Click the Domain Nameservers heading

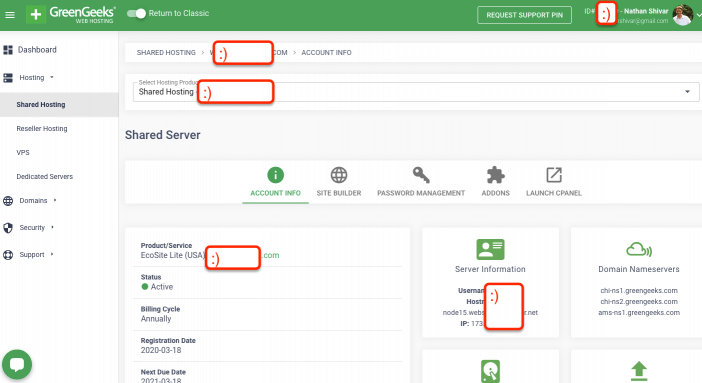click(639, 269)
